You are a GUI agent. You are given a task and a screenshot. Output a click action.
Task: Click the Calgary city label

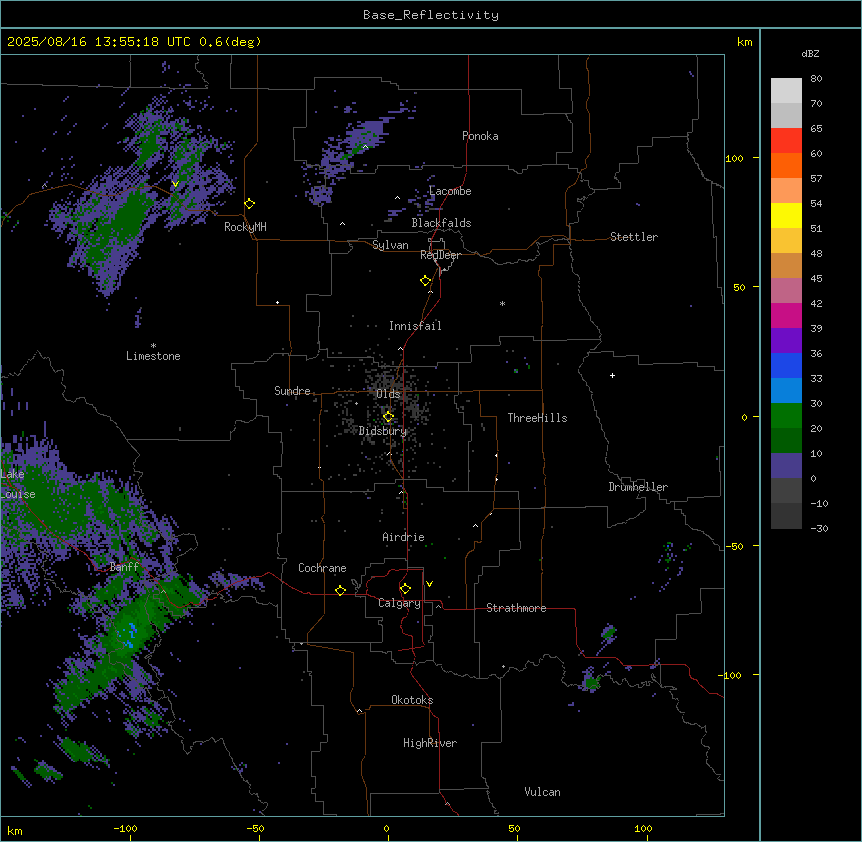(x=399, y=603)
